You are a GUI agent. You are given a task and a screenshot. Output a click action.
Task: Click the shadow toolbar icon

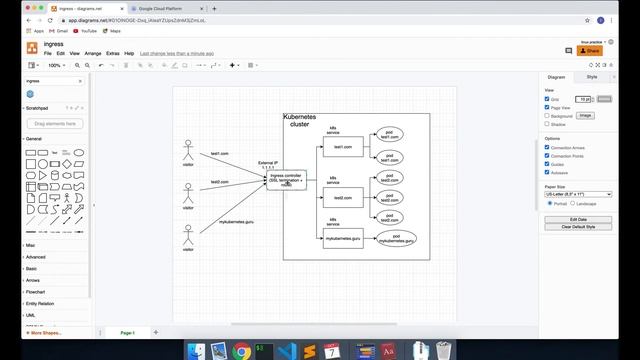coord(185,65)
